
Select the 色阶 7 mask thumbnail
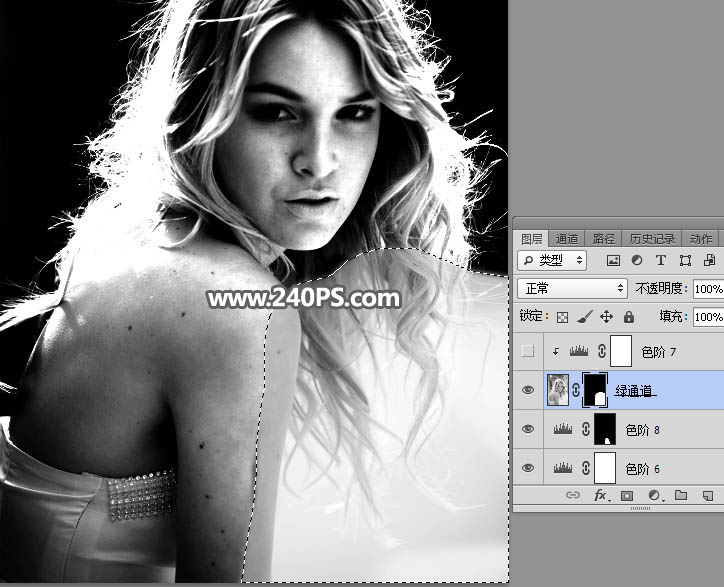pyautogui.click(x=621, y=351)
